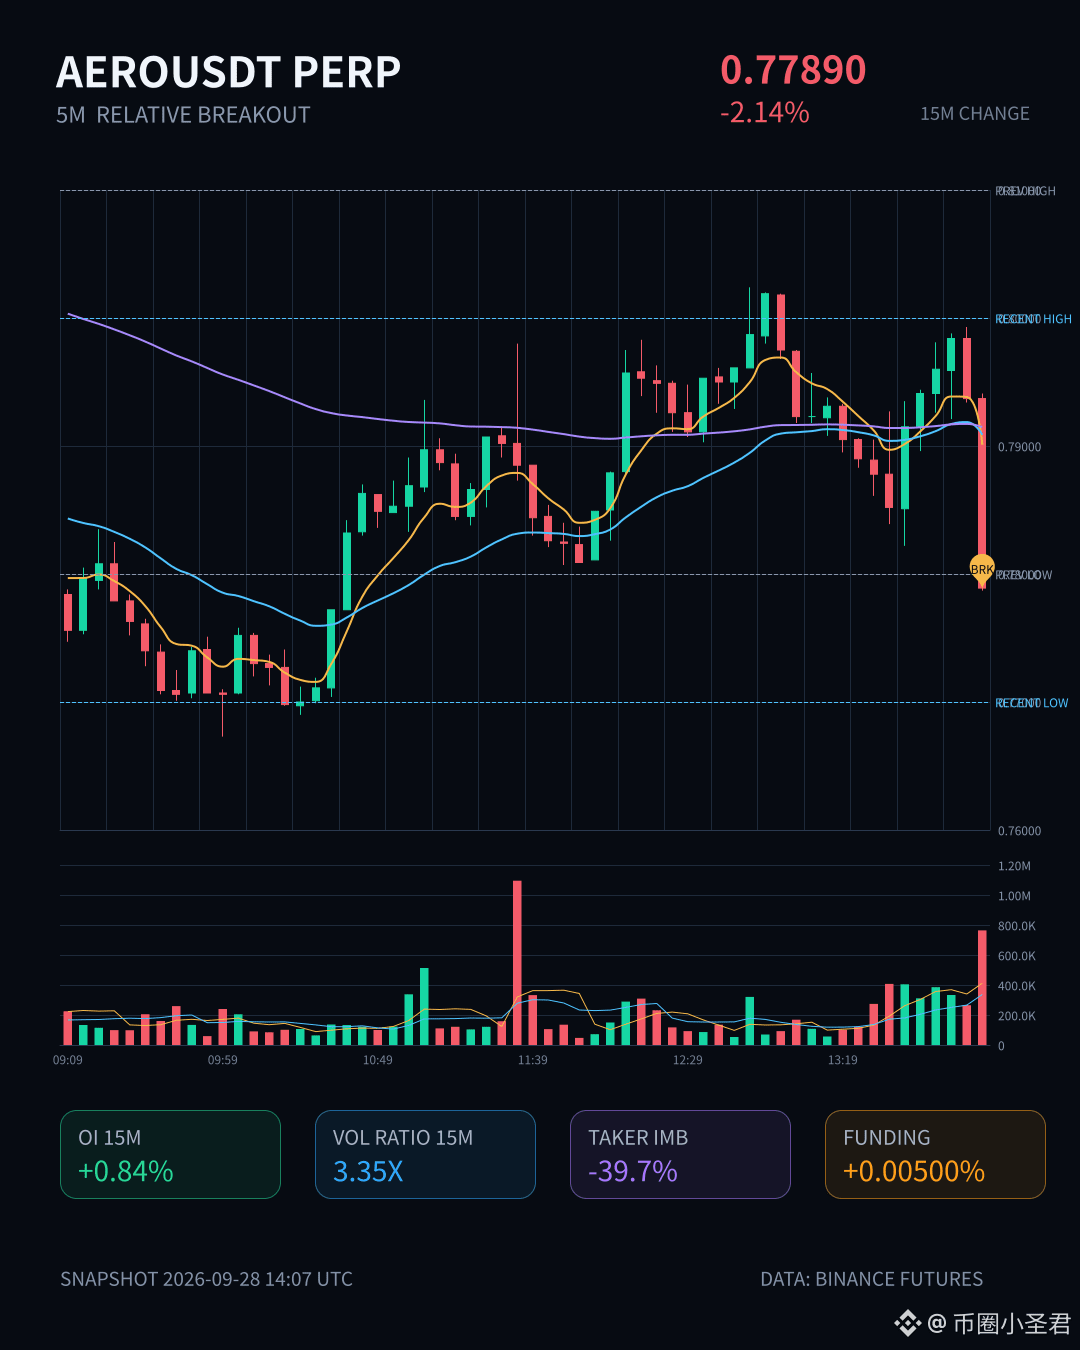Click the FUNDING rate card
The height and width of the screenshot is (1350, 1080).
coord(935,1154)
